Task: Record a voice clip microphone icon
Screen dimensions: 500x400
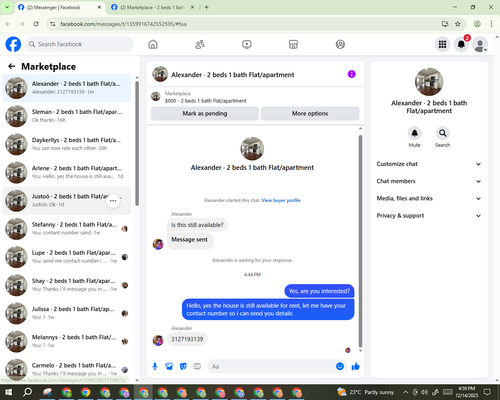Action: tap(155, 367)
